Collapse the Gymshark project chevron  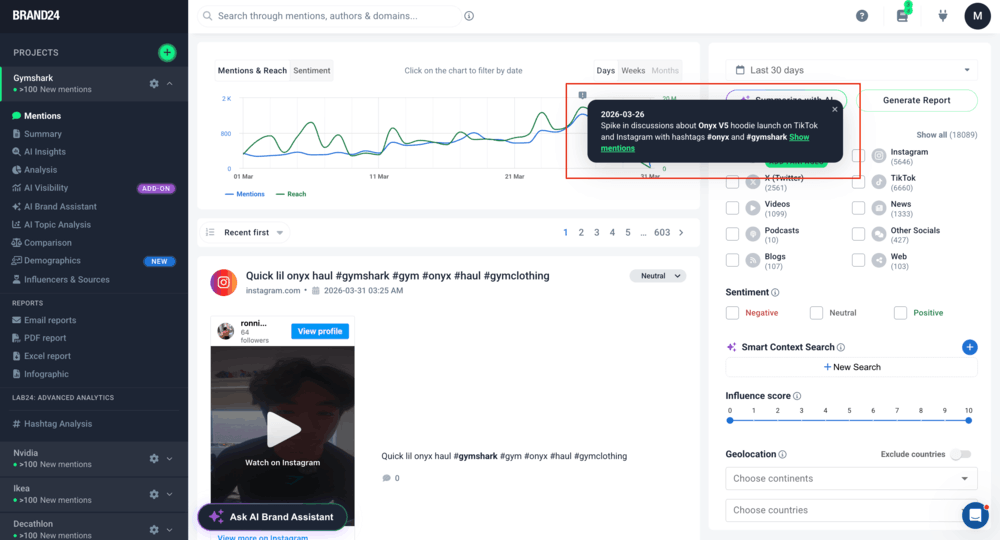[170, 84]
